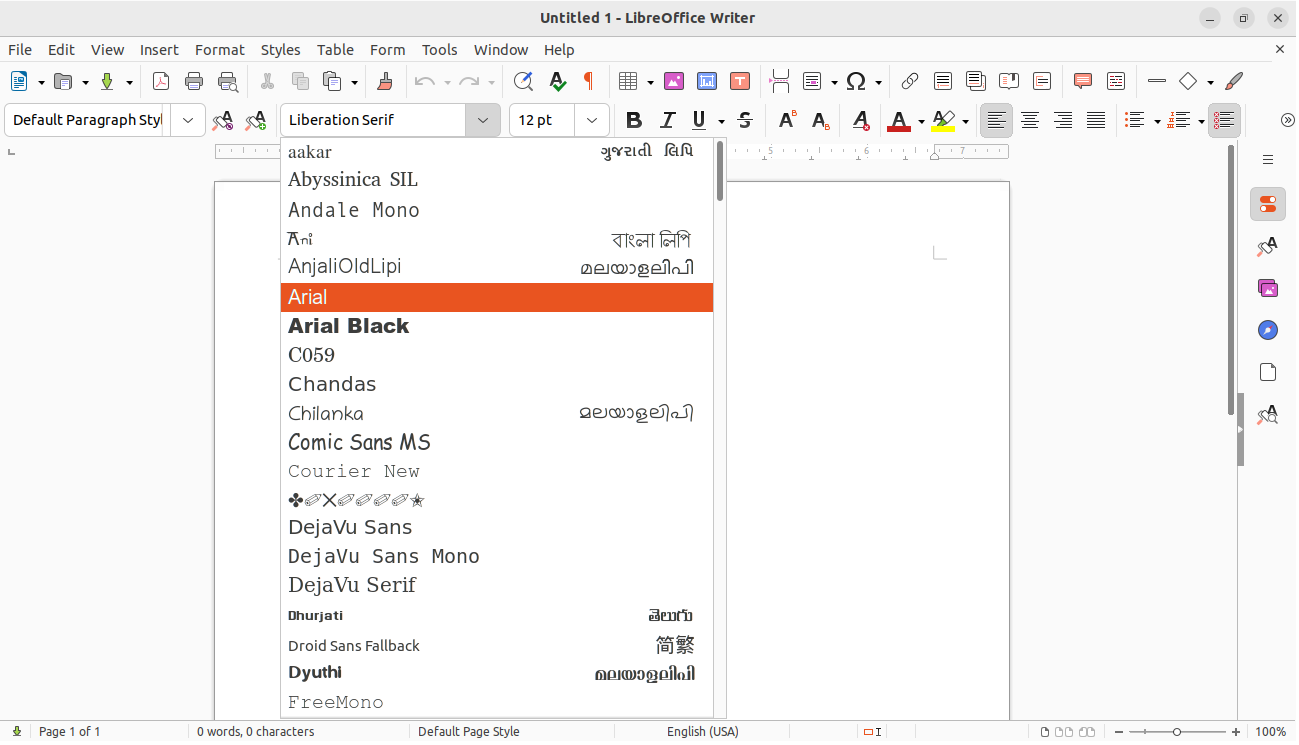This screenshot has height=745, width=1299.
Task: Open the Table menu
Action: coord(335,49)
